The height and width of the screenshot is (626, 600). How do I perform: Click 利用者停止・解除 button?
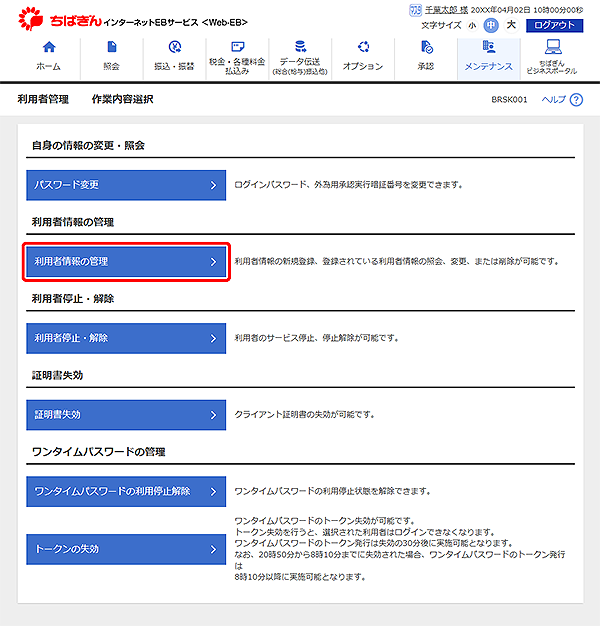click(x=126, y=338)
